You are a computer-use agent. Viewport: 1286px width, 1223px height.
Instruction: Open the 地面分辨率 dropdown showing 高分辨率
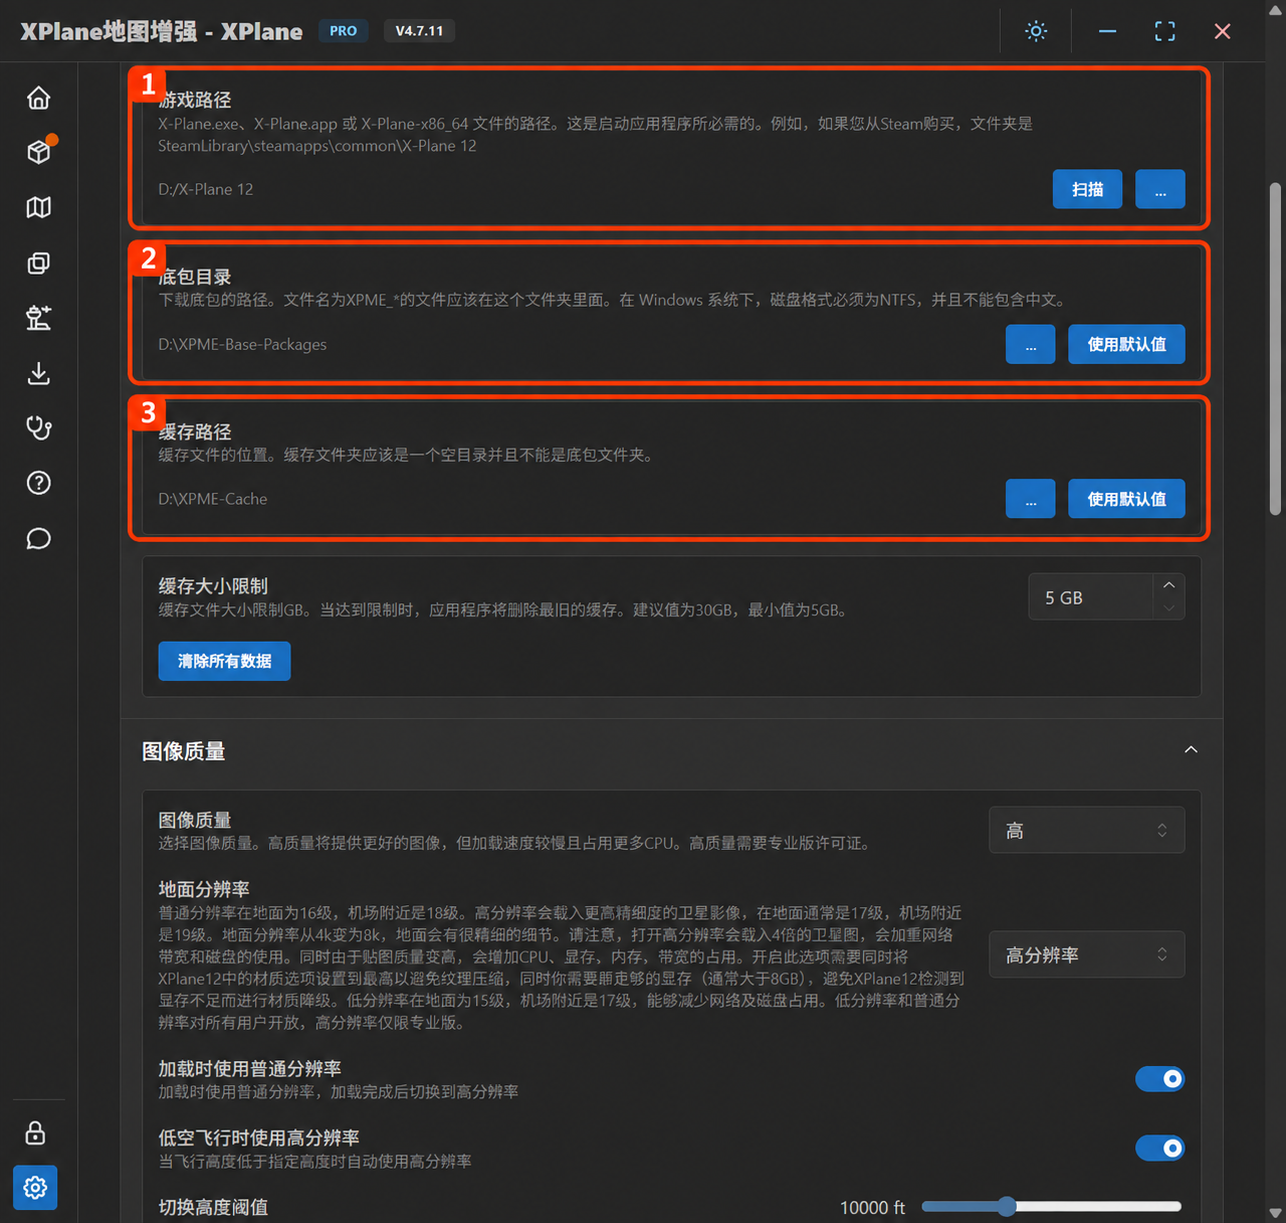pyautogui.click(x=1086, y=955)
